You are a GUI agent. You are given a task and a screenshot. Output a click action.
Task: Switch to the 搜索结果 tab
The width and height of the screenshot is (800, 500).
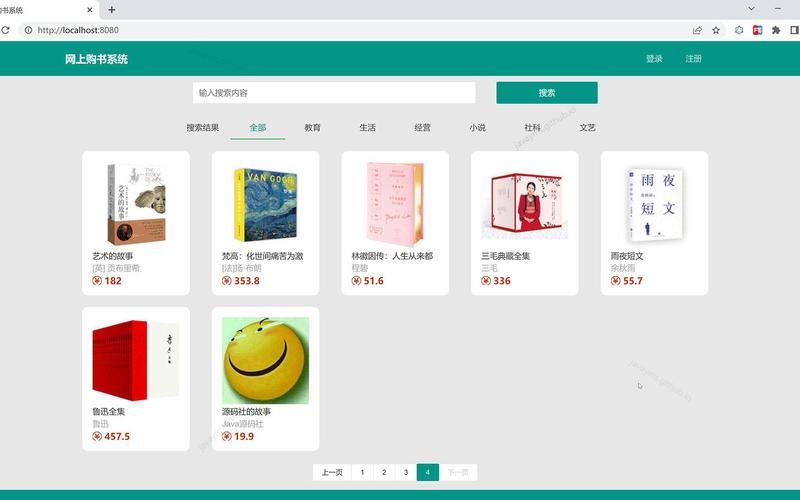coord(203,128)
